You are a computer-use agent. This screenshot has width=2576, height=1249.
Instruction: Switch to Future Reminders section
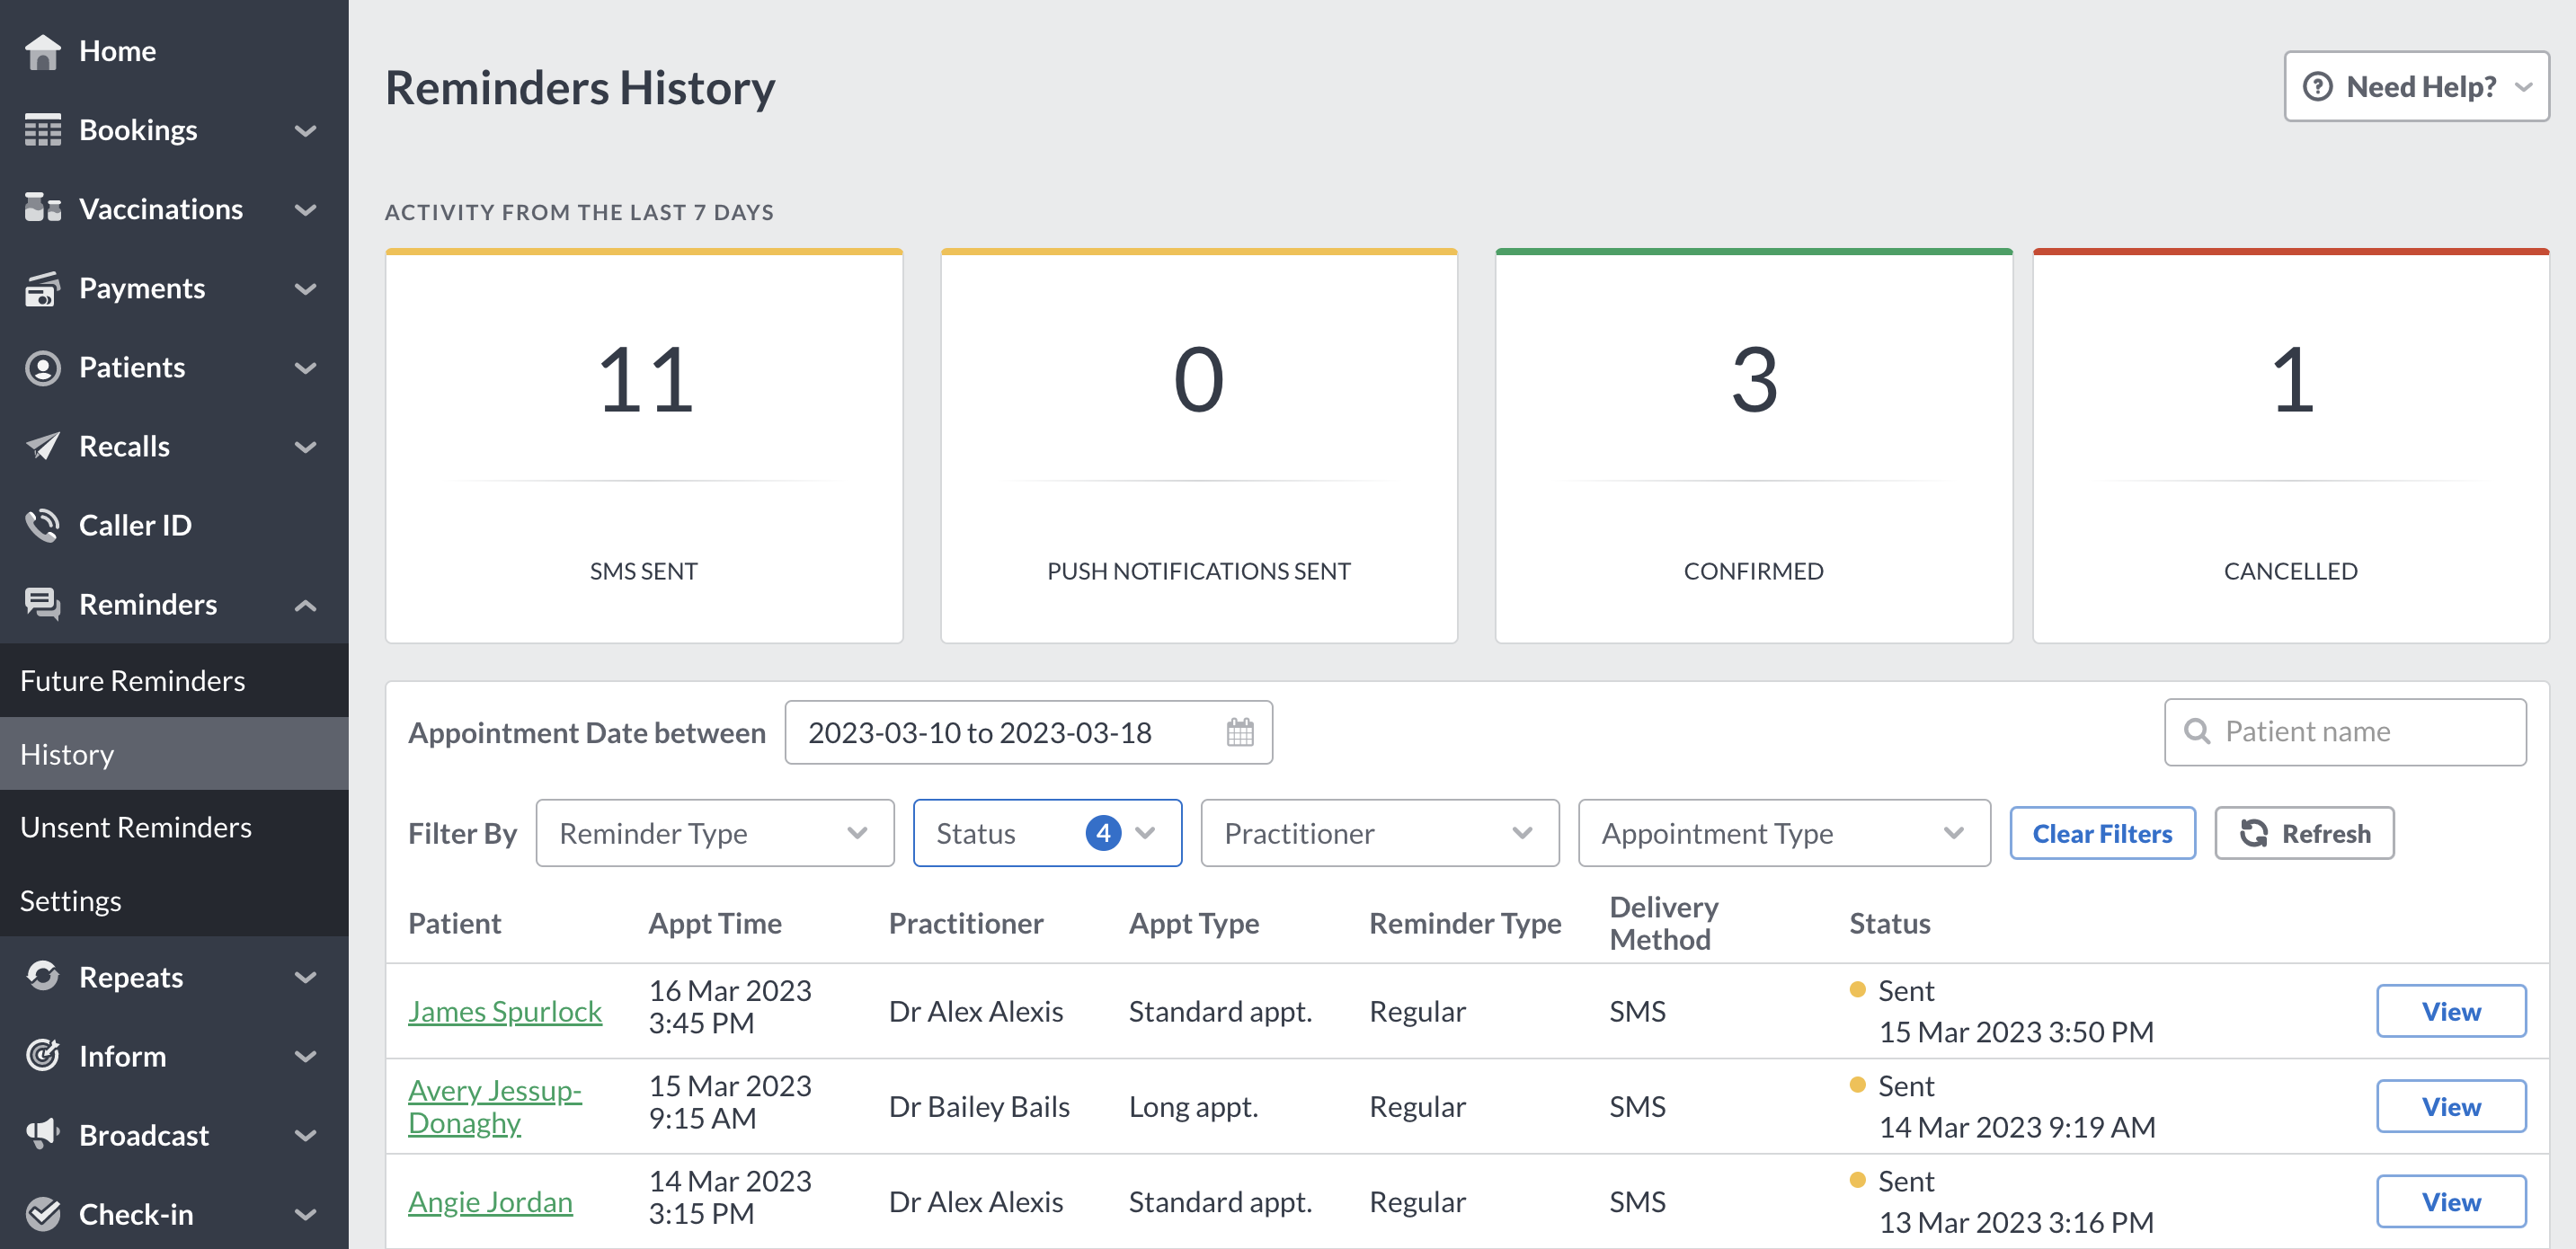pyautogui.click(x=131, y=680)
